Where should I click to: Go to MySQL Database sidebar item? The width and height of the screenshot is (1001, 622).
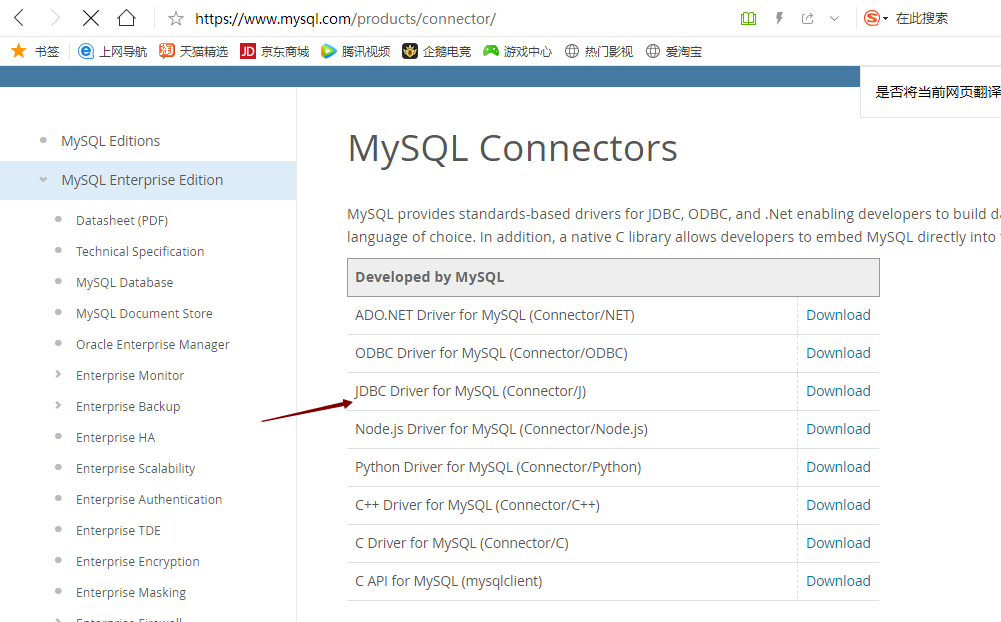[x=124, y=282]
